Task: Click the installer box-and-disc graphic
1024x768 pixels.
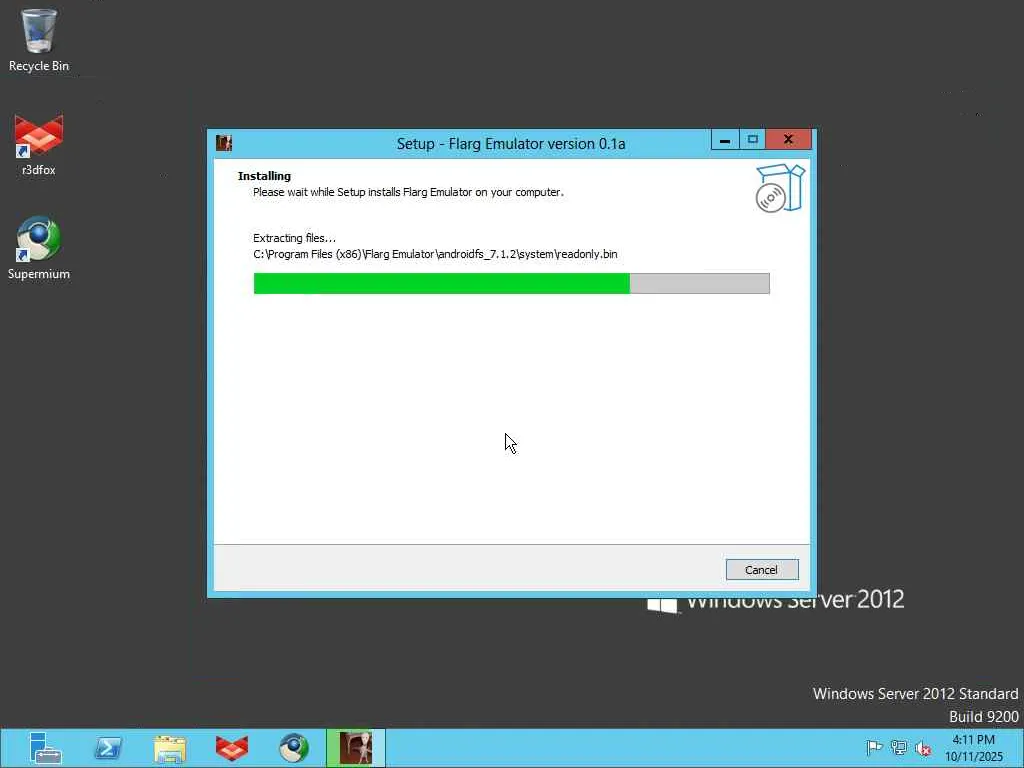Action: (780, 188)
